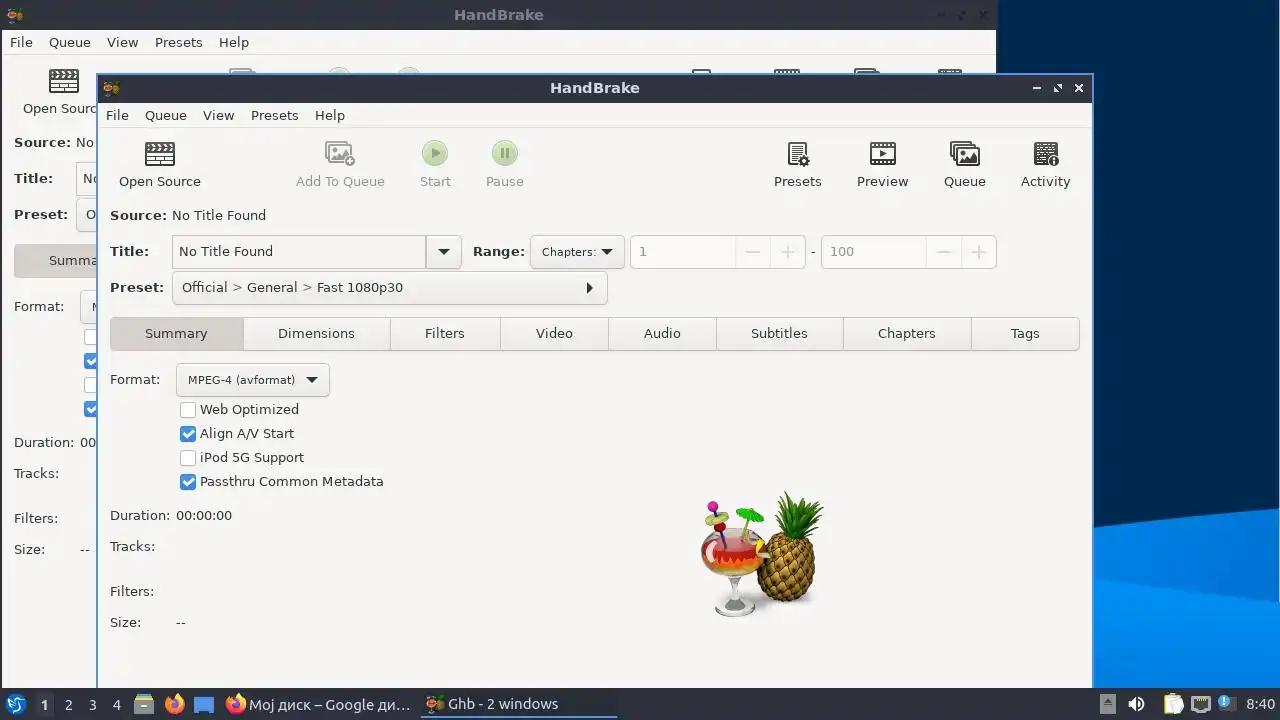Show the Queue from toolbar icon
This screenshot has height=720, width=1280.
(x=965, y=165)
